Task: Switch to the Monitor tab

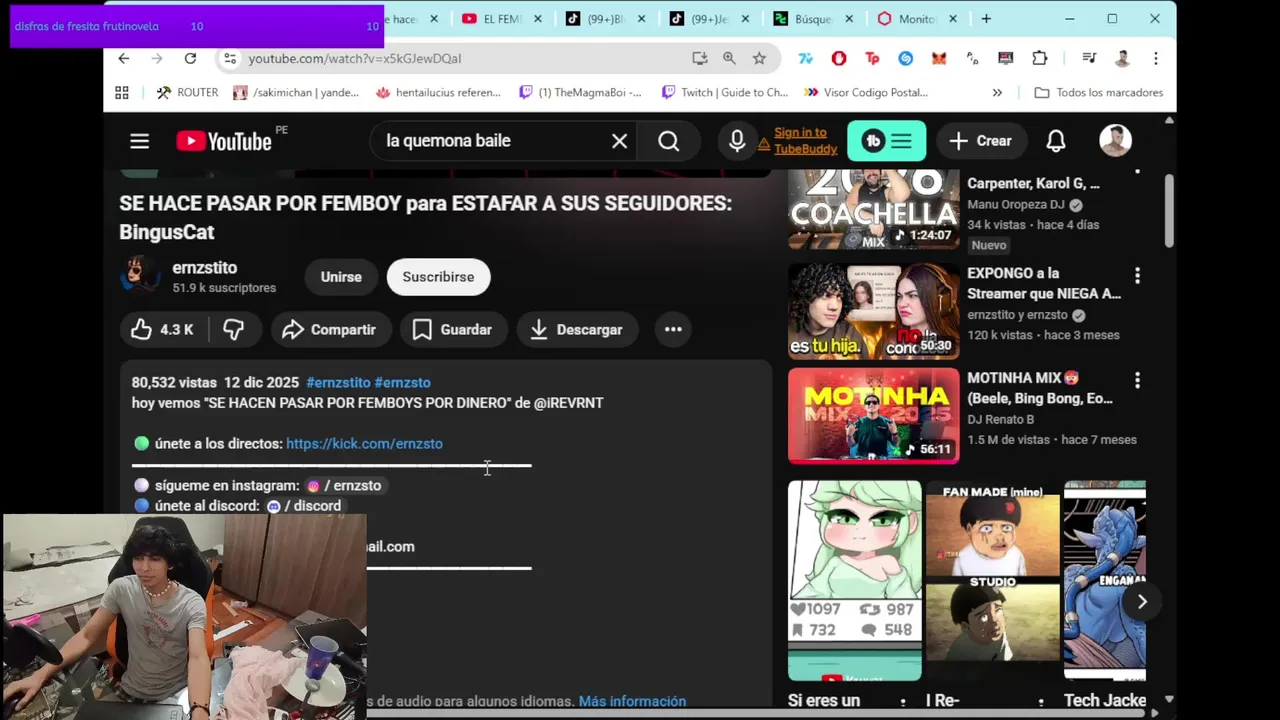Action: click(916, 19)
